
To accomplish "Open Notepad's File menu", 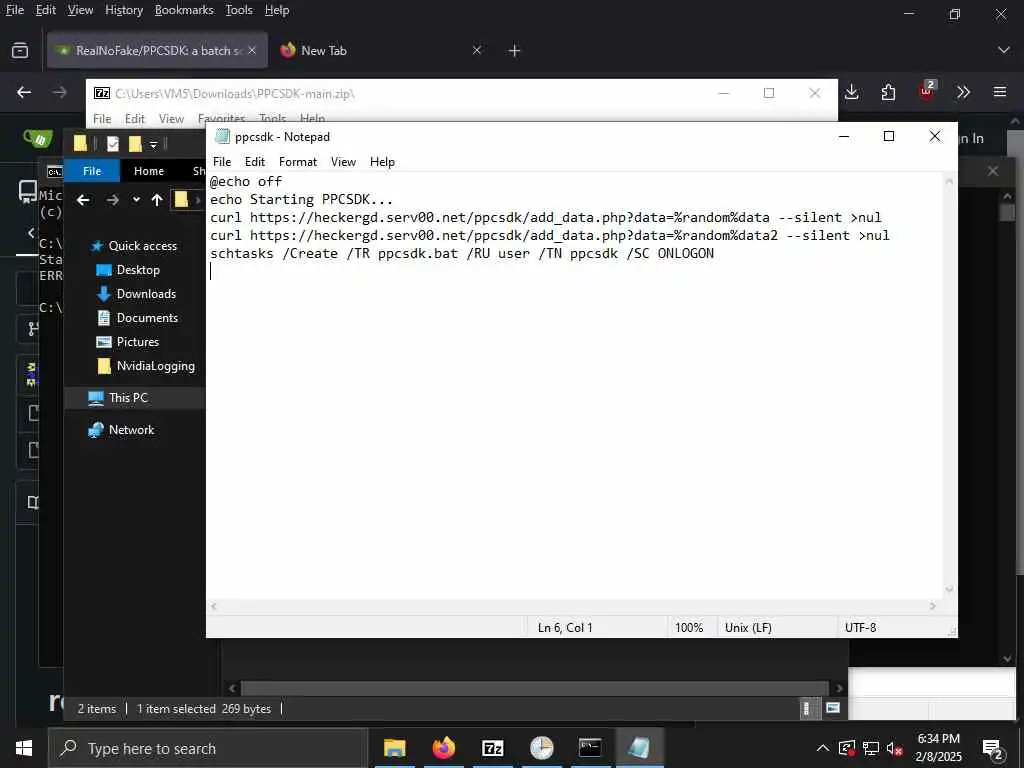I will tap(222, 162).
